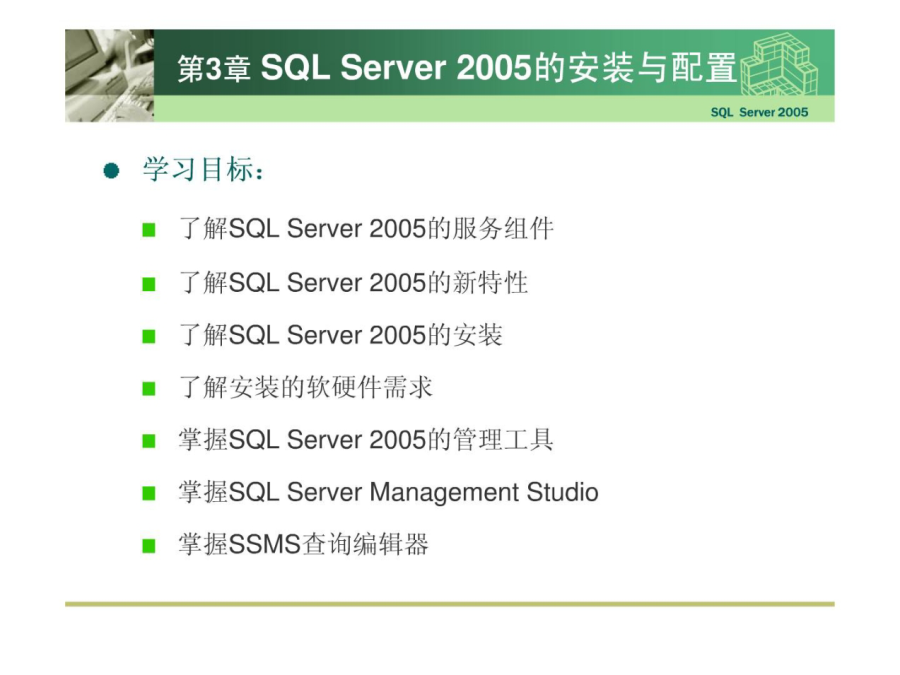The width and height of the screenshot is (900, 675).
Task: Click the green cube block logo in header
Action: (x=779, y=64)
